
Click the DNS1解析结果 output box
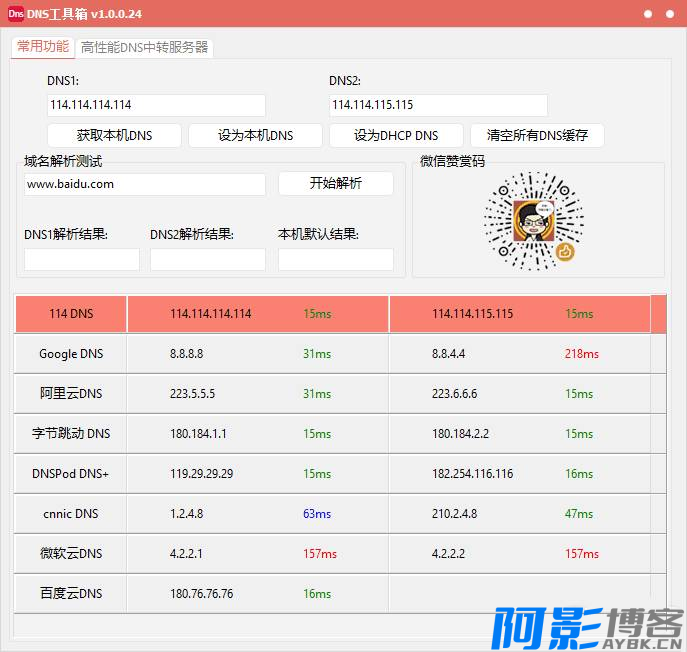82,259
